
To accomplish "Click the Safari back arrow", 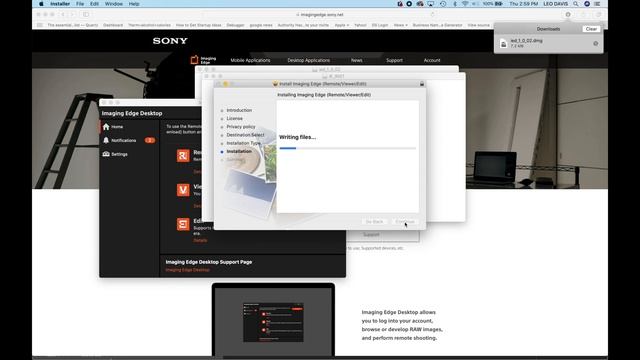I will [63, 14].
